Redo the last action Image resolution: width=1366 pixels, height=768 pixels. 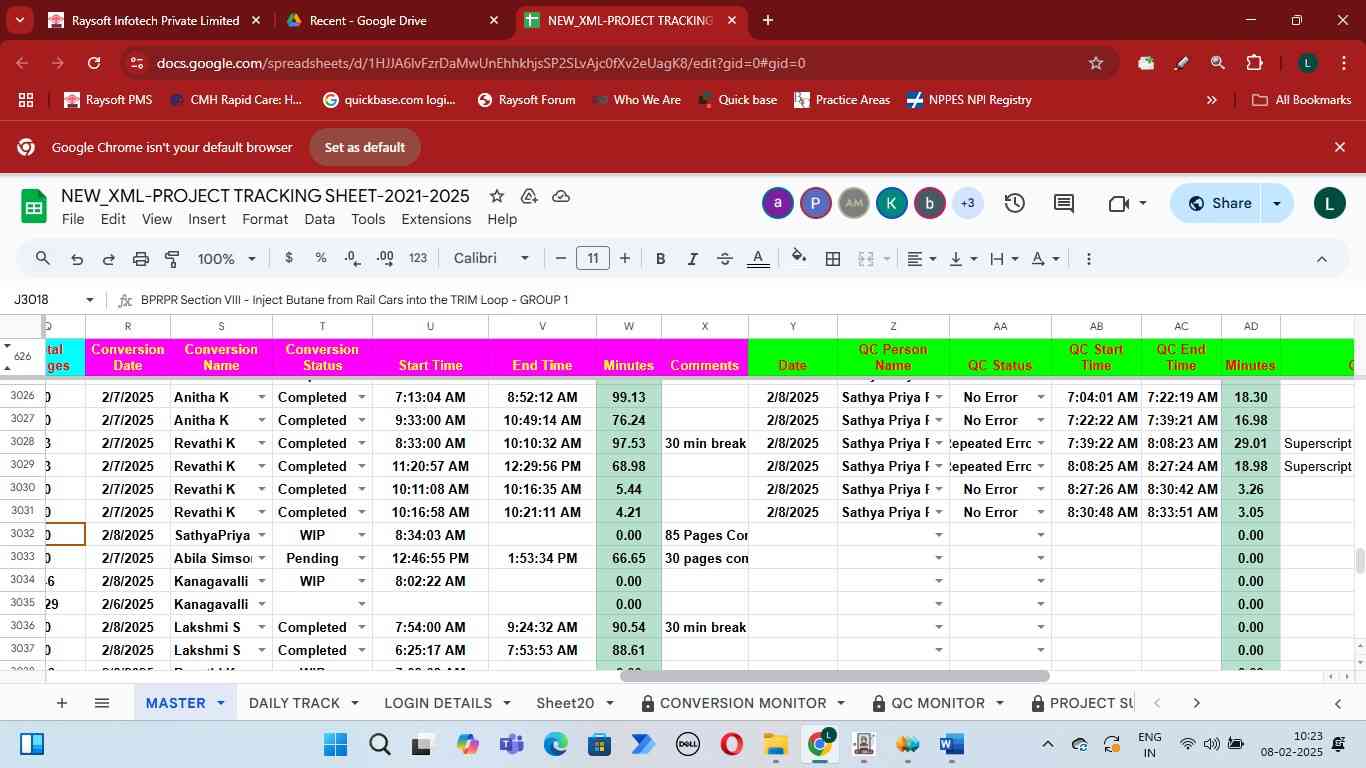(x=108, y=259)
